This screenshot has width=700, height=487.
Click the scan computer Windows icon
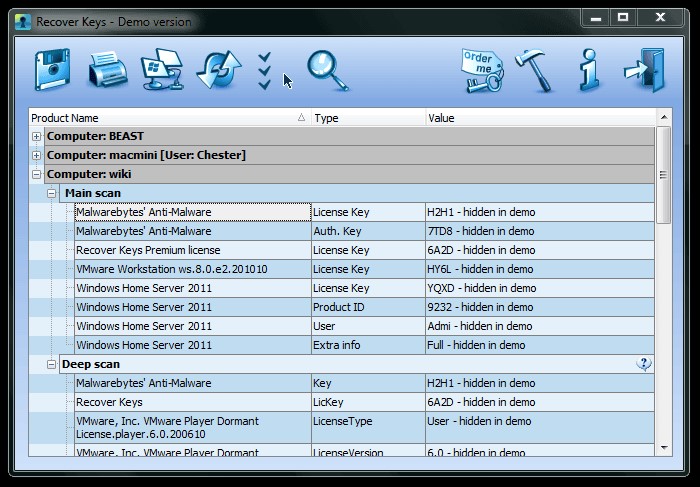tap(162, 70)
